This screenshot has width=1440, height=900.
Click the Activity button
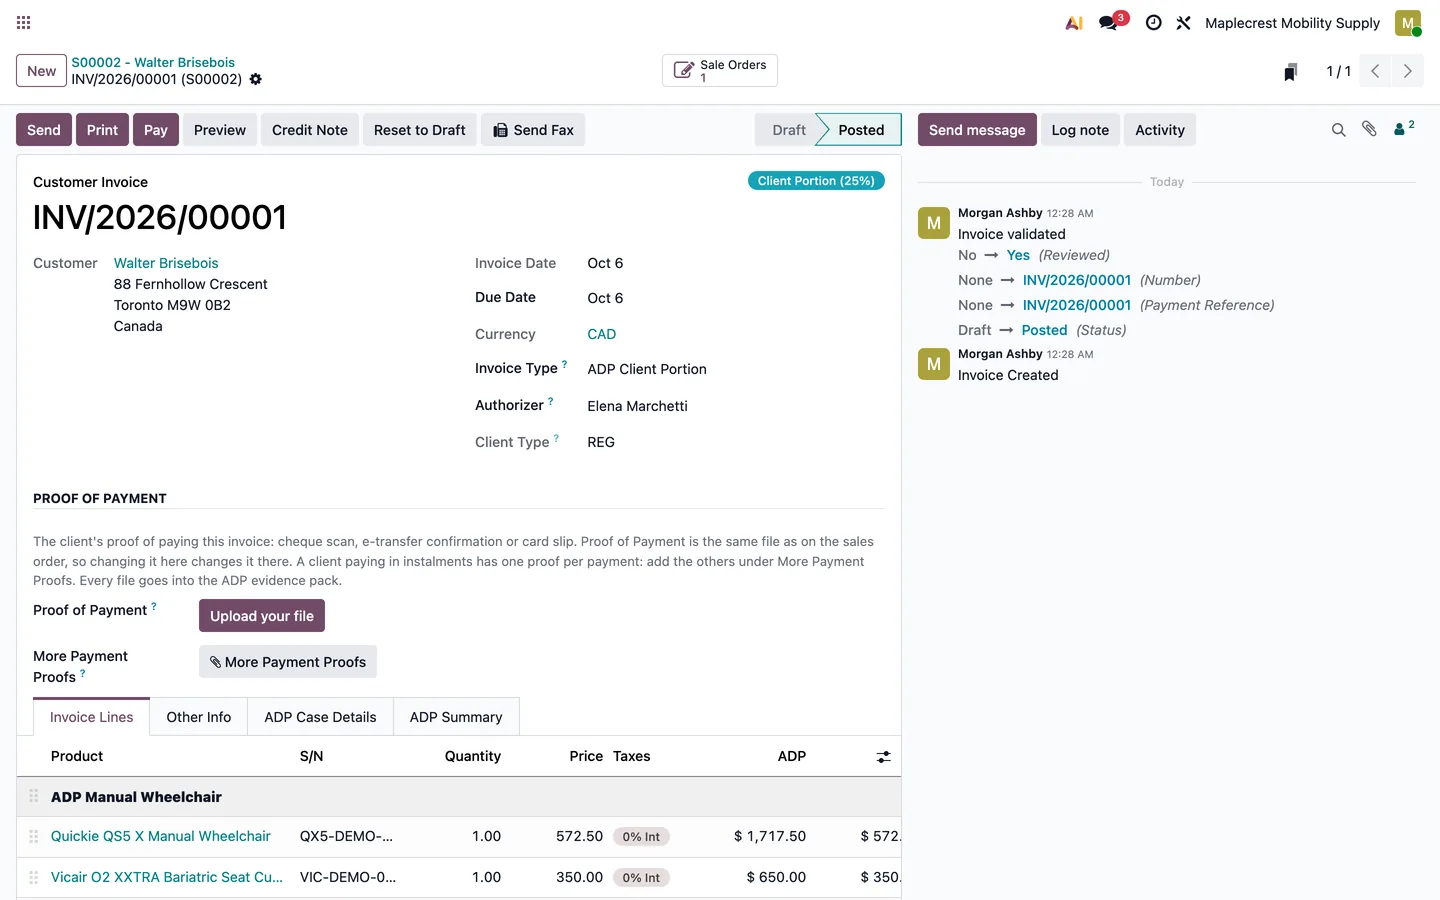(1160, 130)
